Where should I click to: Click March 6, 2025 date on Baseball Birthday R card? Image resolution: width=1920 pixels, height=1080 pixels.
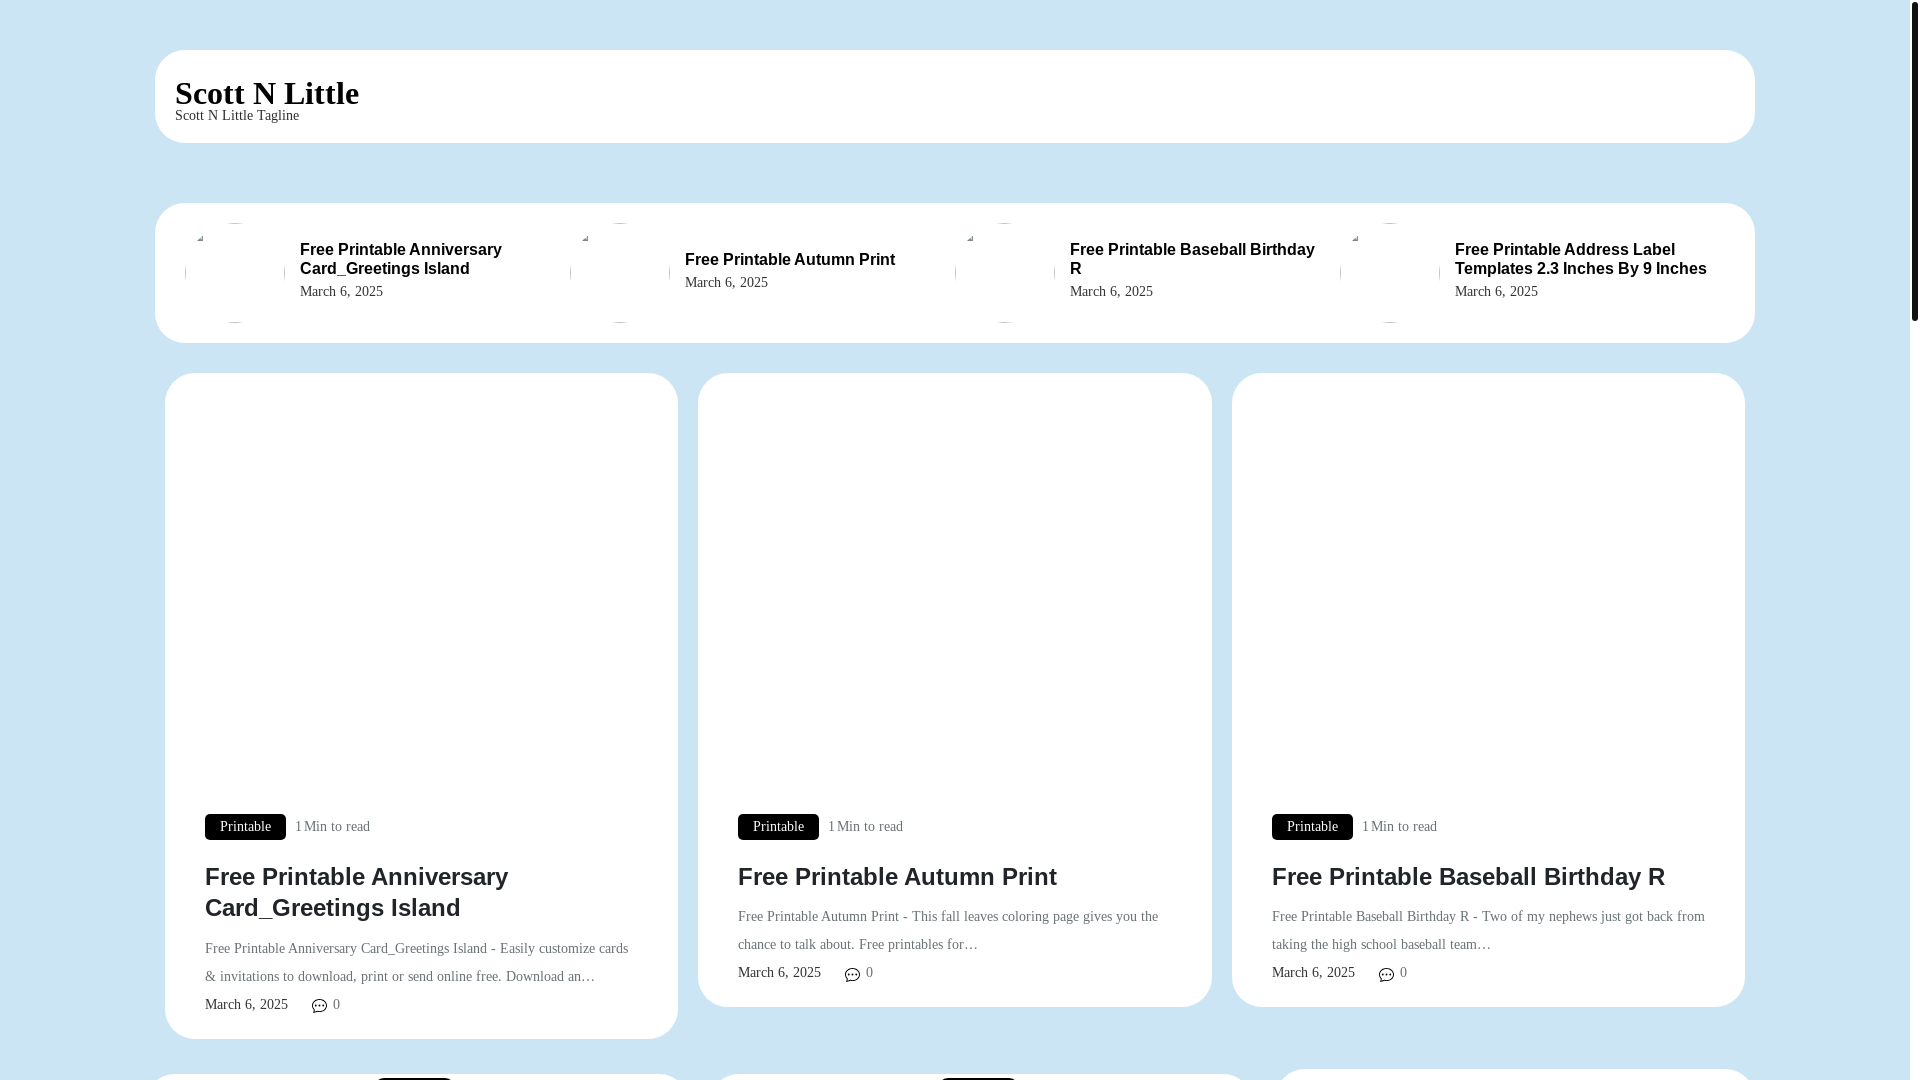tap(1313, 973)
